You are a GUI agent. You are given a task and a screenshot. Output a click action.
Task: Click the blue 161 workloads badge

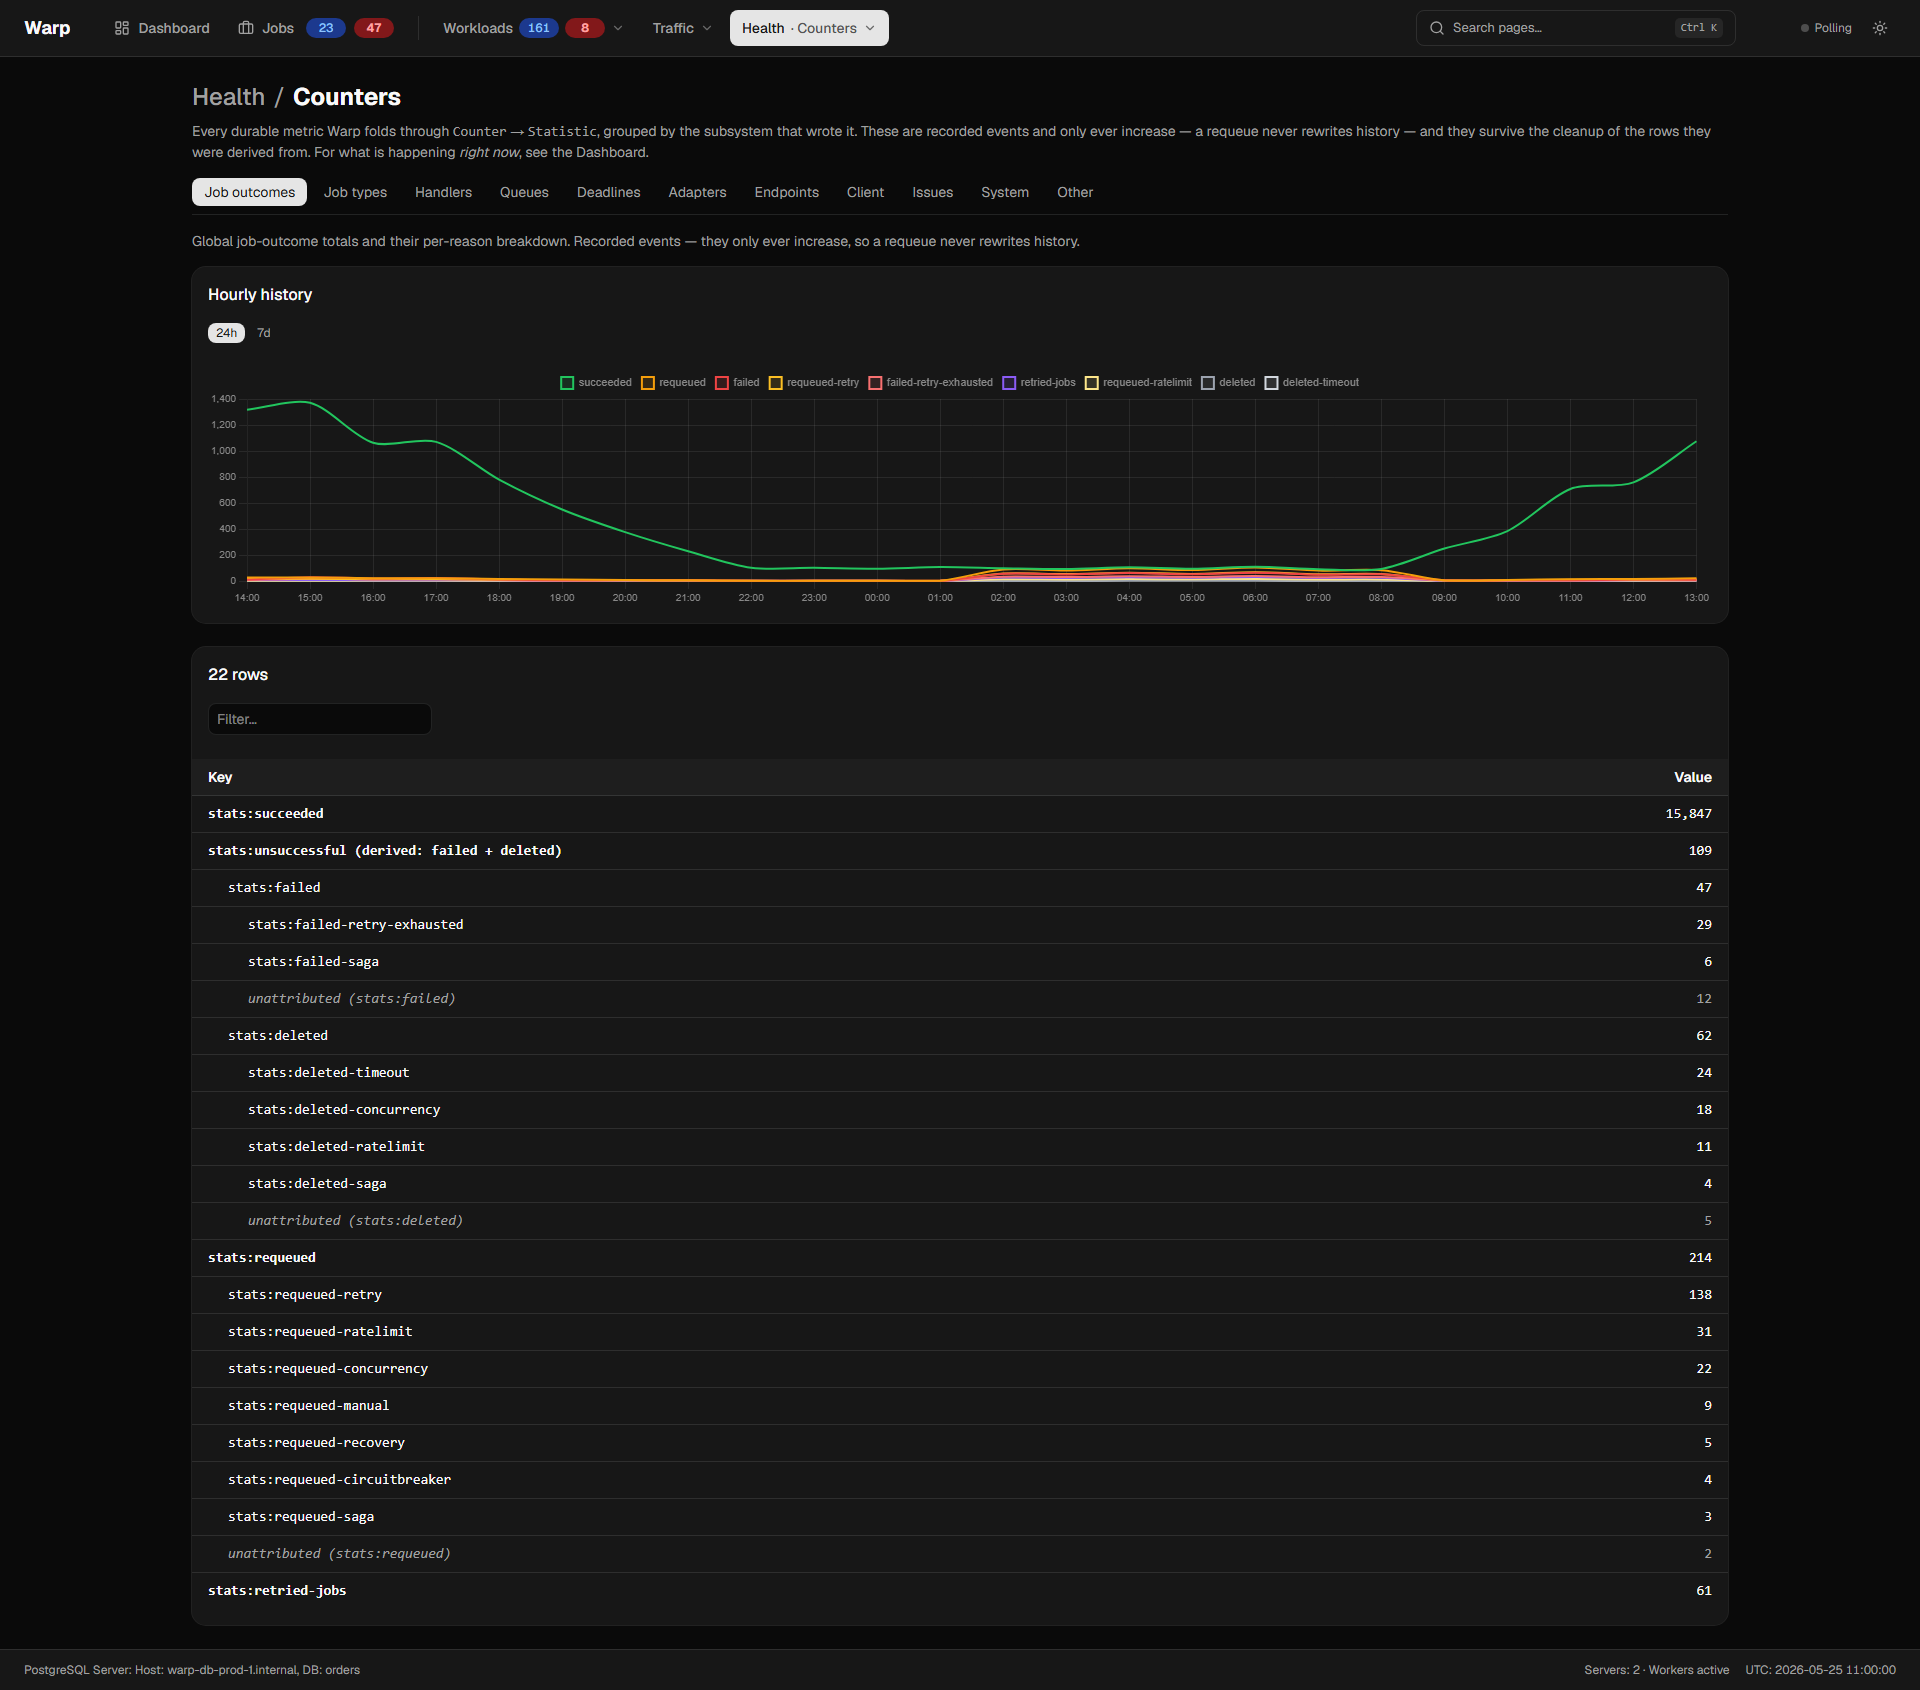539,28
